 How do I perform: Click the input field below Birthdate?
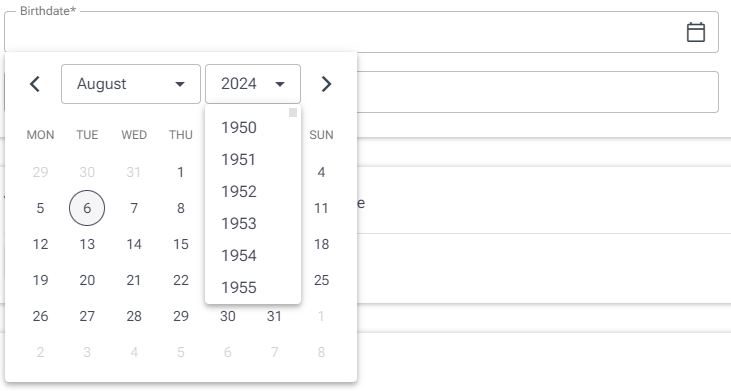538,92
